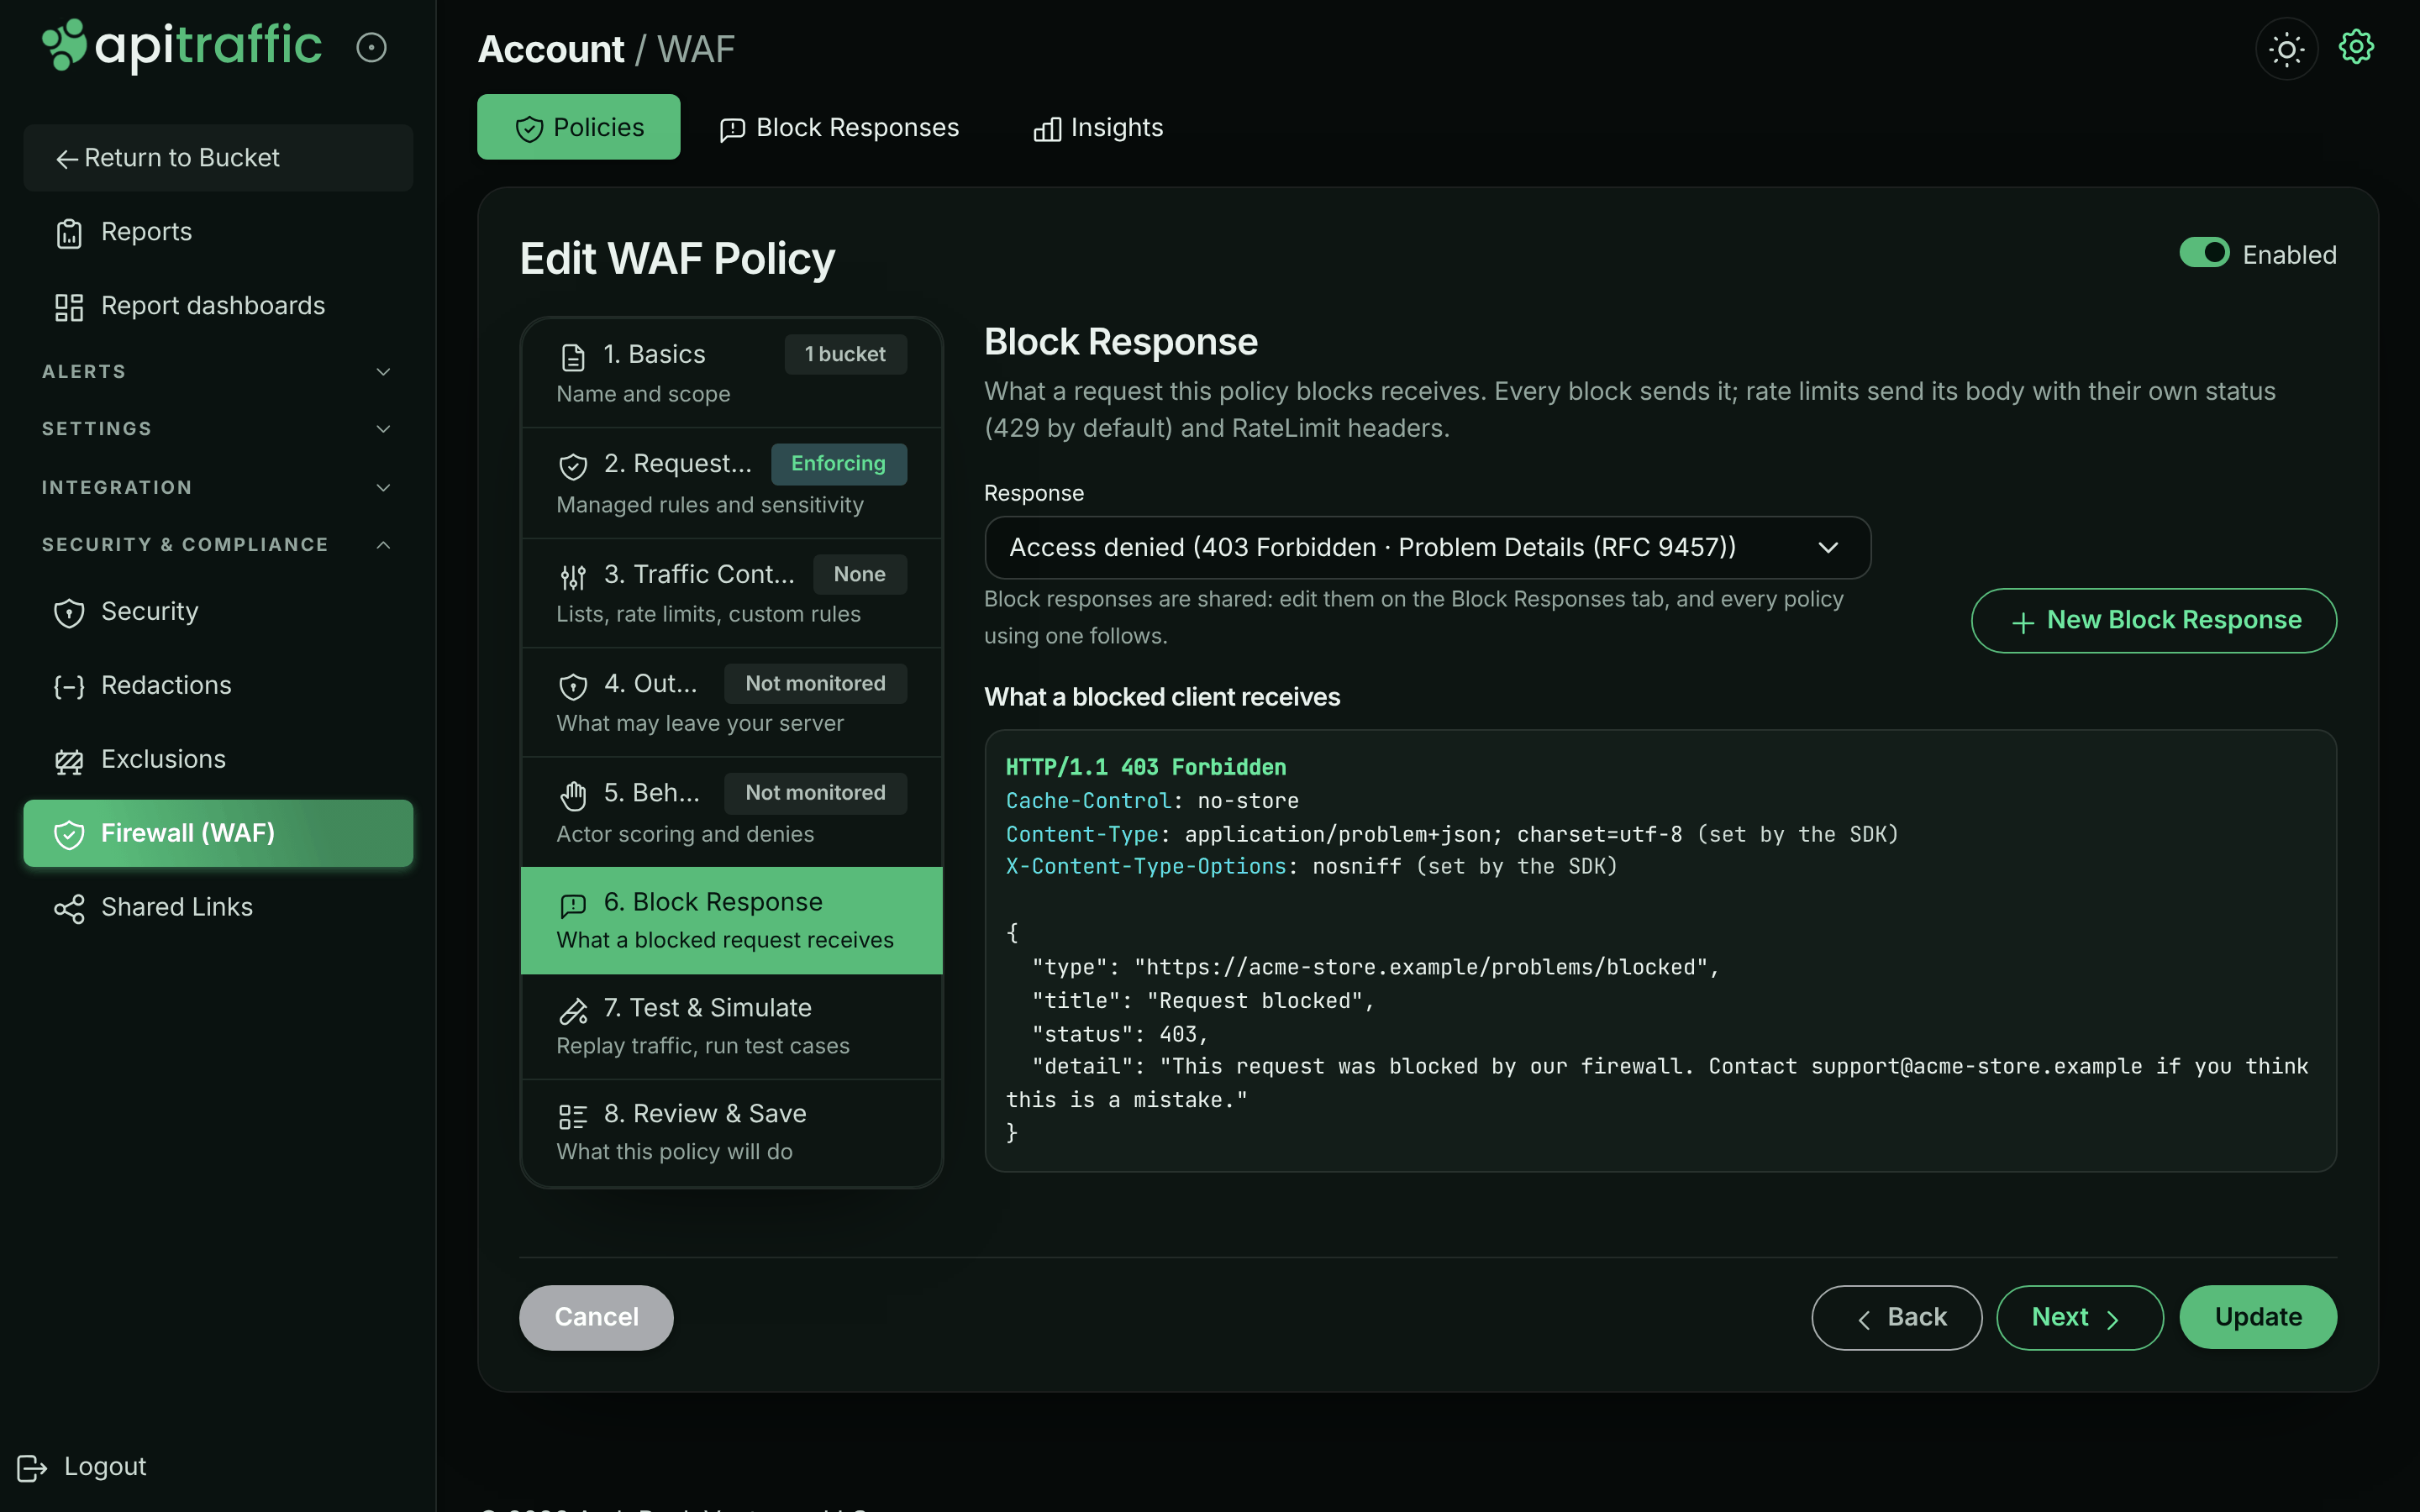
Task: Click the Test & Simulate step icon
Action: click(573, 1011)
